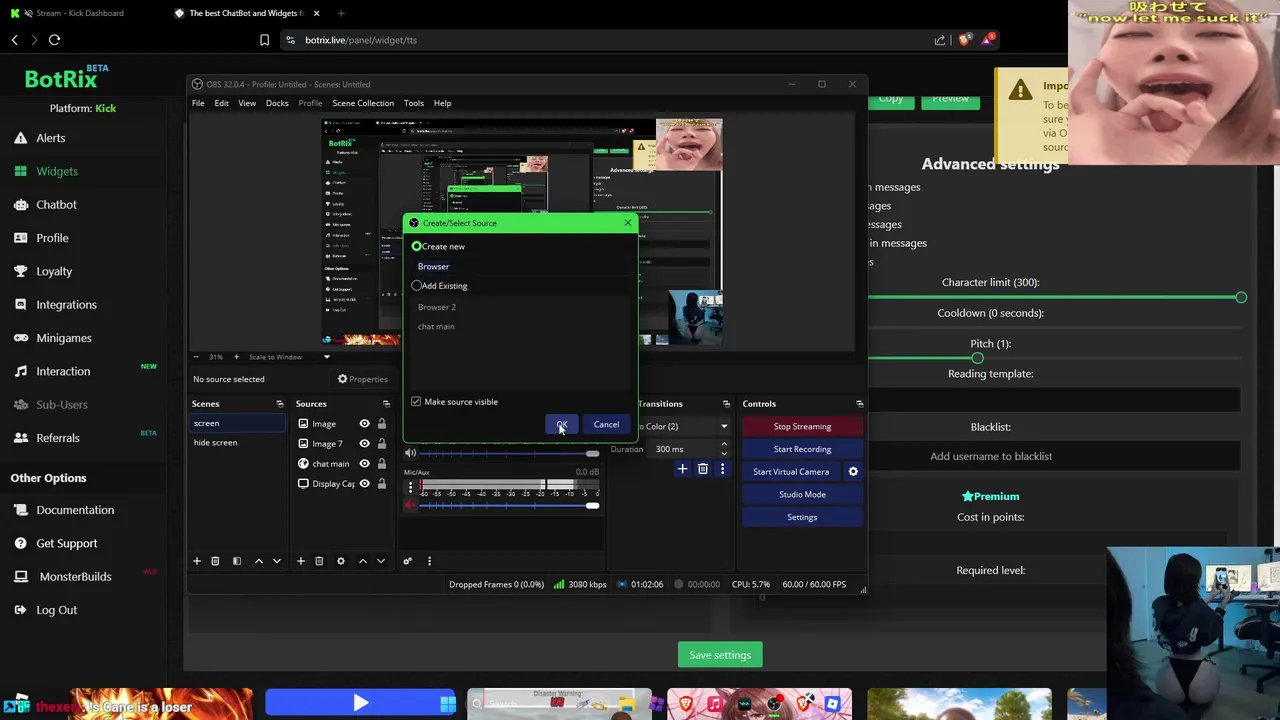Switch to Stream - Kick Dashboard tab

pyautogui.click(x=80, y=13)
